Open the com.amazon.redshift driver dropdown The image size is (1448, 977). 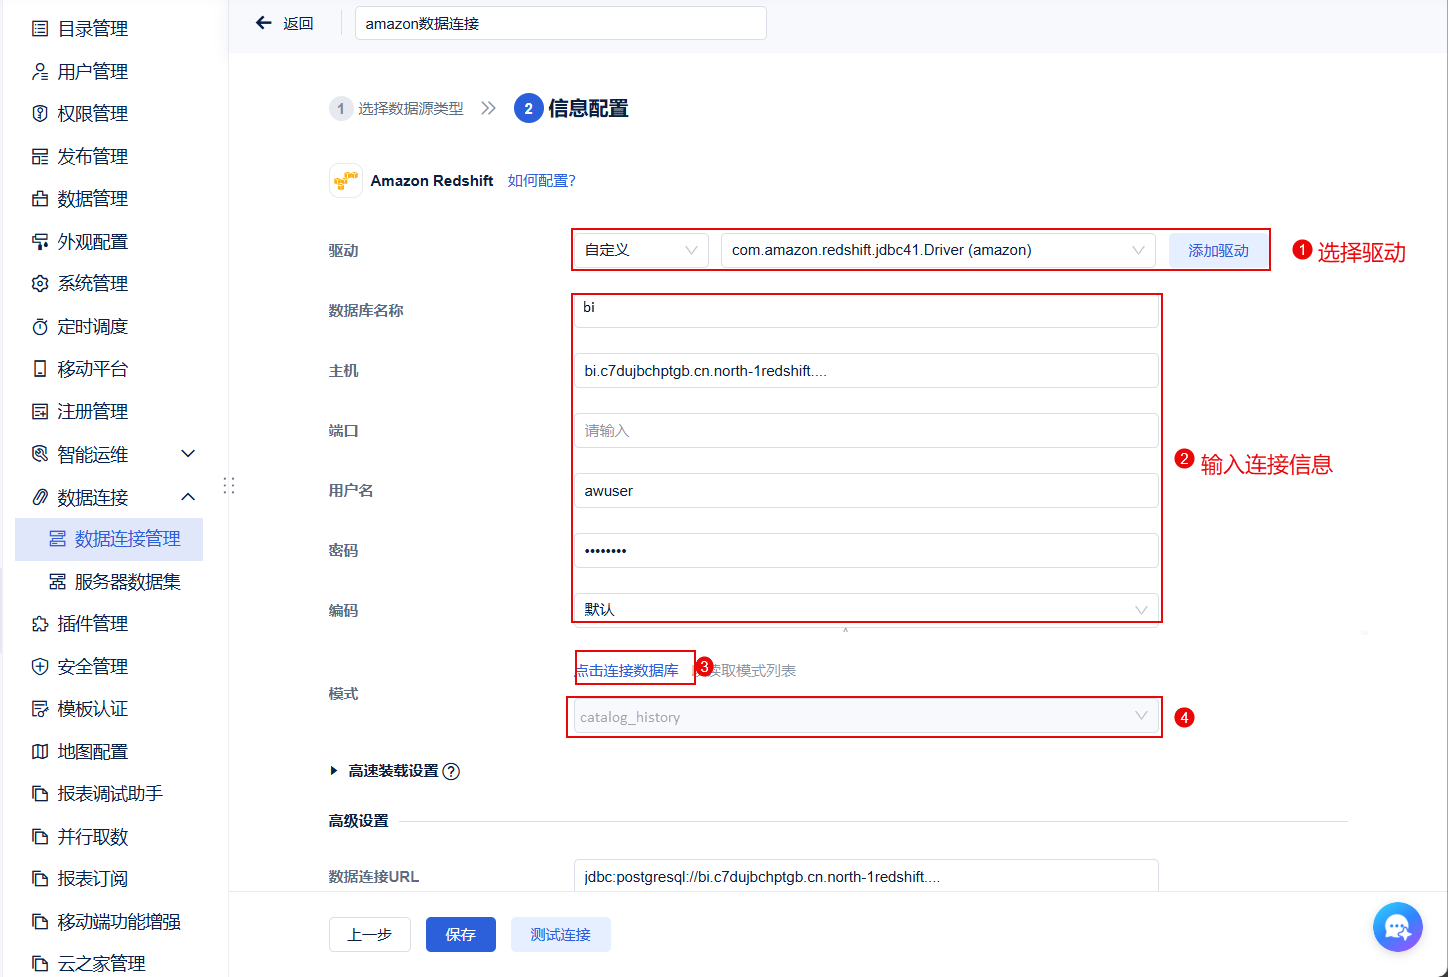tap(938, 250)
